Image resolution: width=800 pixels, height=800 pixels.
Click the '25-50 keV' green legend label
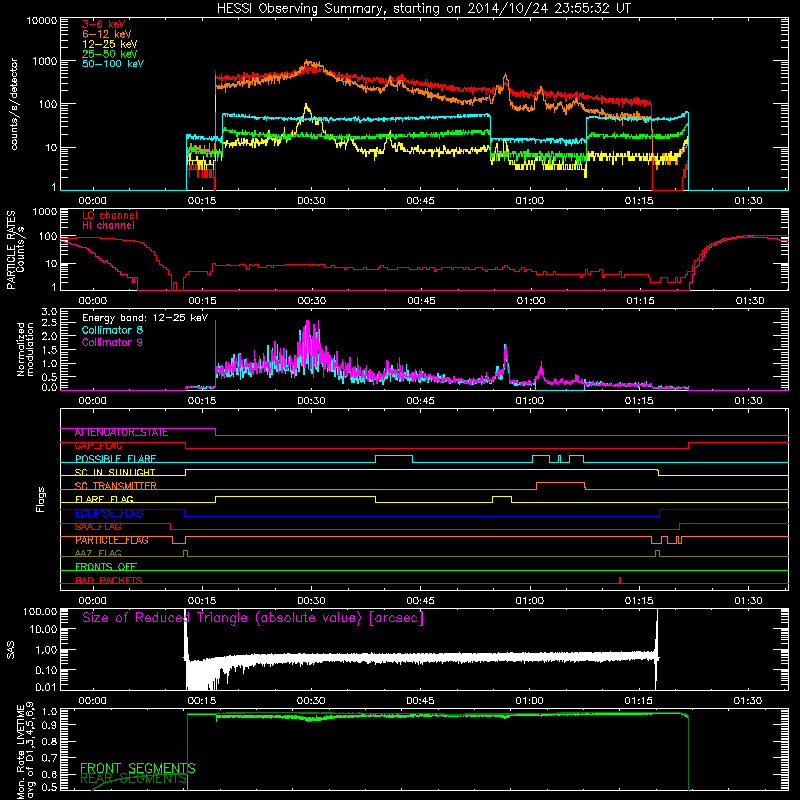[x=110, y=54]
